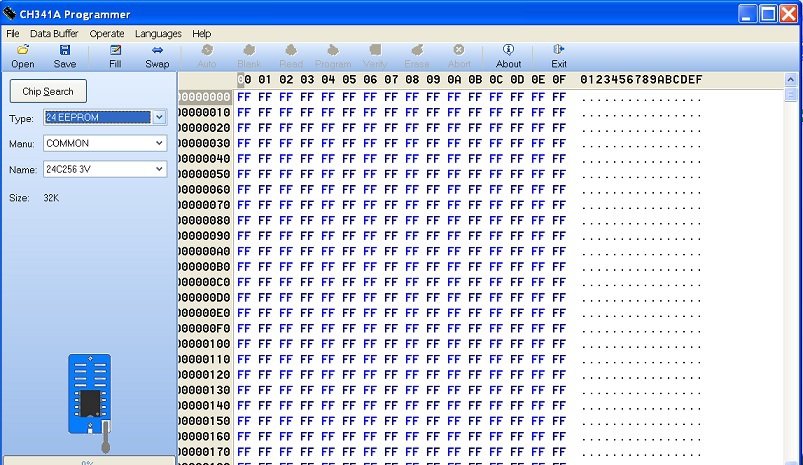Open the Languages menu
The width and height of the screenshot is (803, 465).
tap(158, 33)
